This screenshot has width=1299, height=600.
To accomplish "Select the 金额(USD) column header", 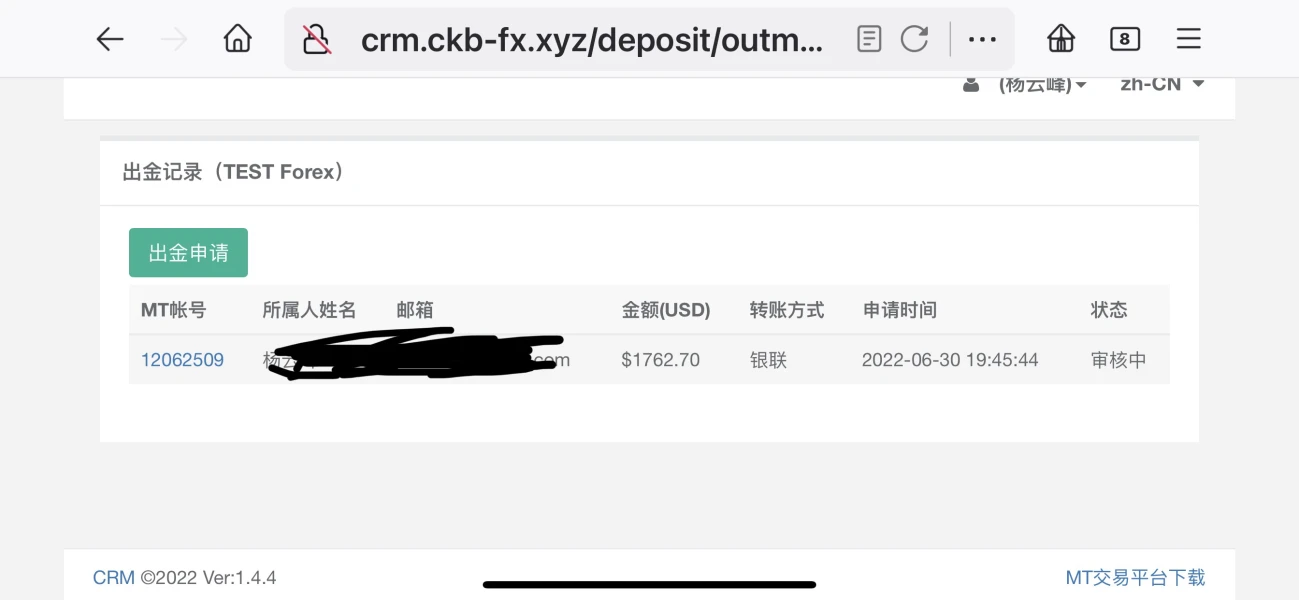I will pyautogui.click(x=666, y=310).
